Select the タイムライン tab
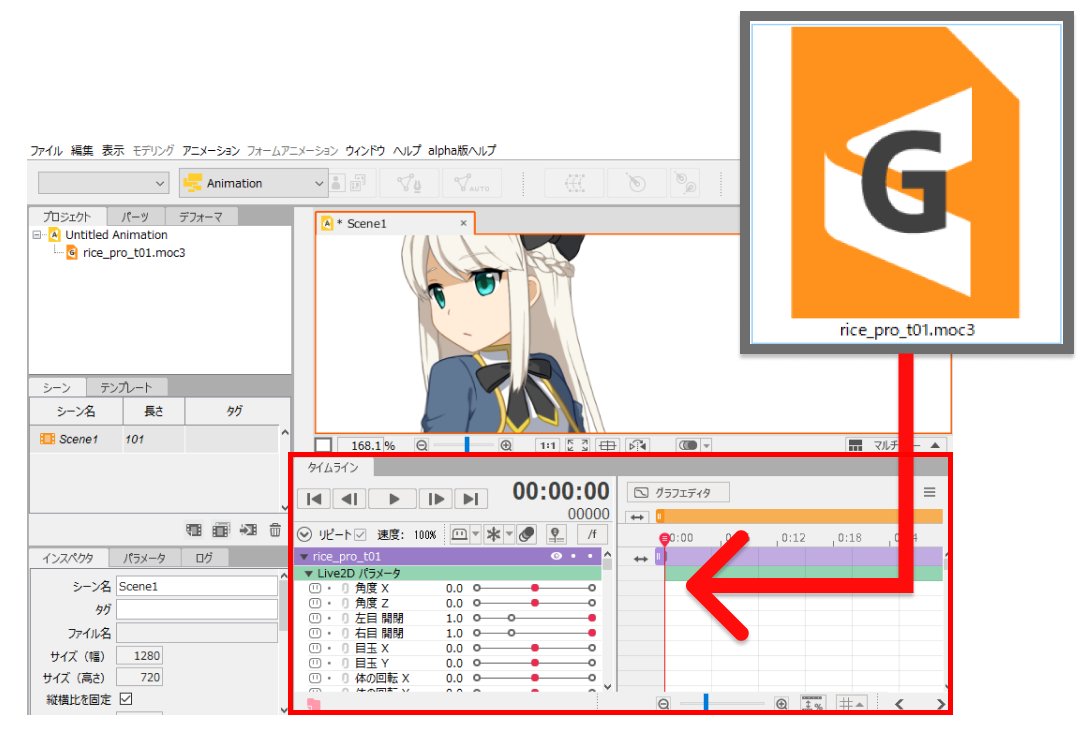 (x=333, y=467)
